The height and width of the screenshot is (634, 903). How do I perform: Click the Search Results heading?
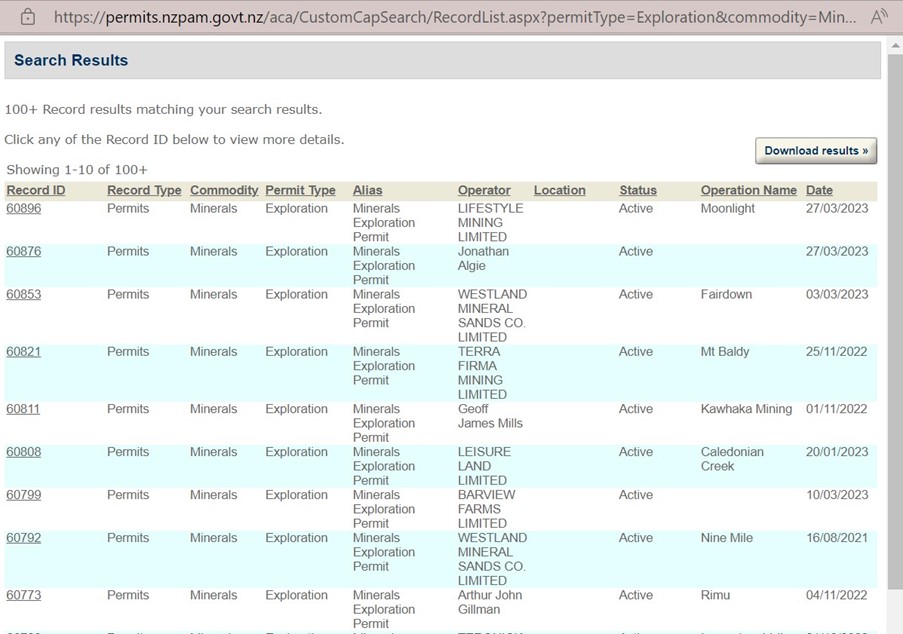pos(71,60)
